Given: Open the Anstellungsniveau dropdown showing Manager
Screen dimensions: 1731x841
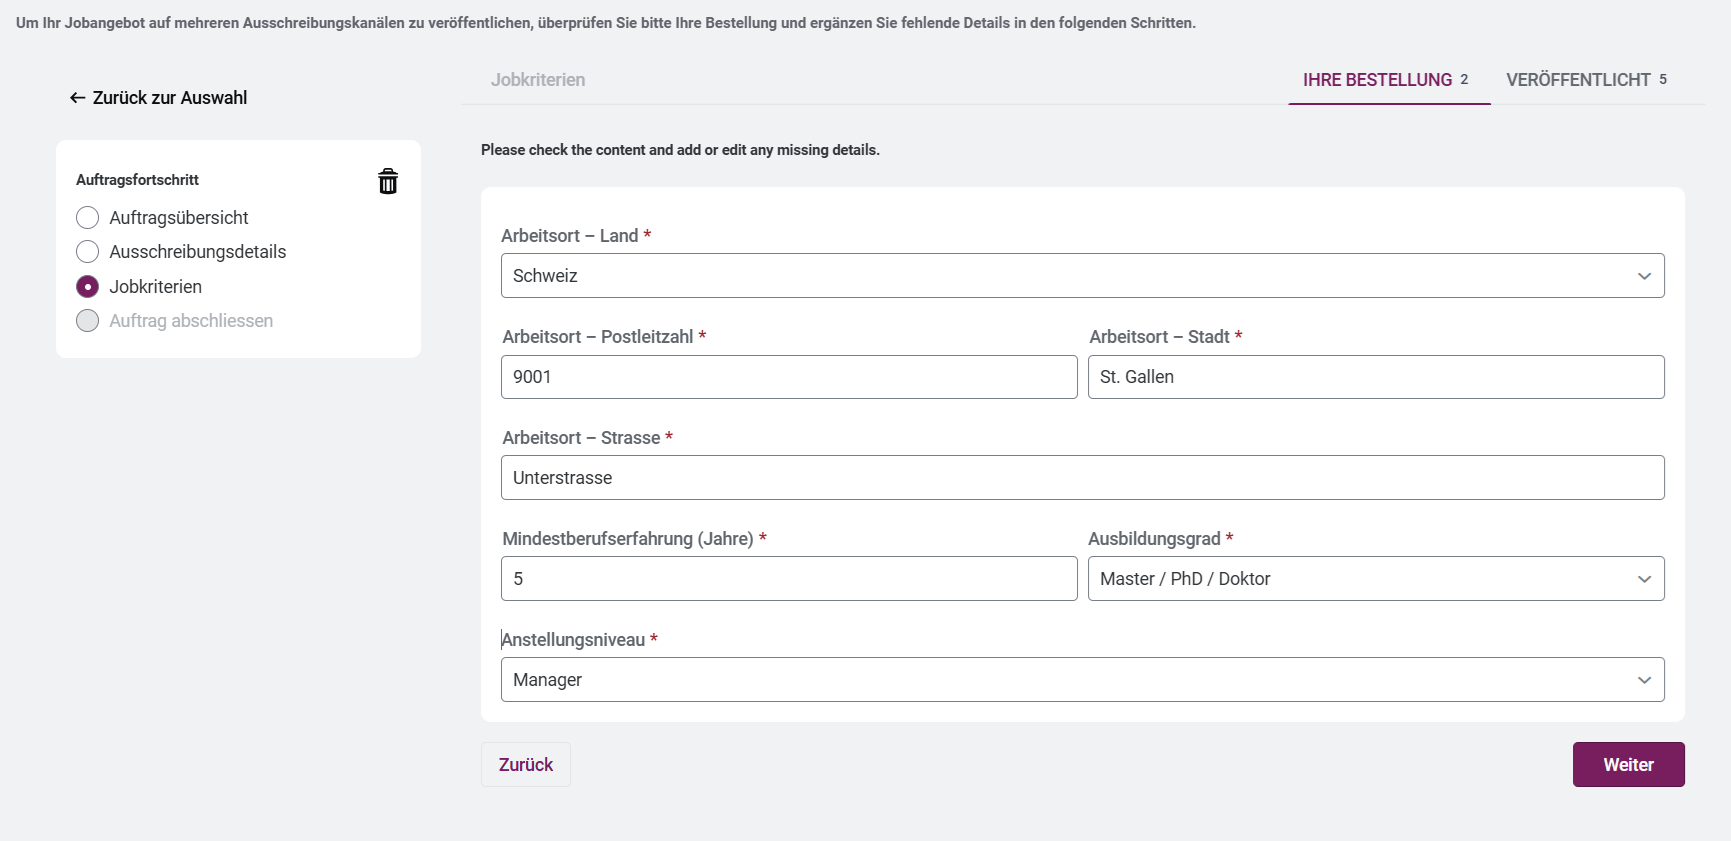Looking at the screenshot, I should [1080, 680].
